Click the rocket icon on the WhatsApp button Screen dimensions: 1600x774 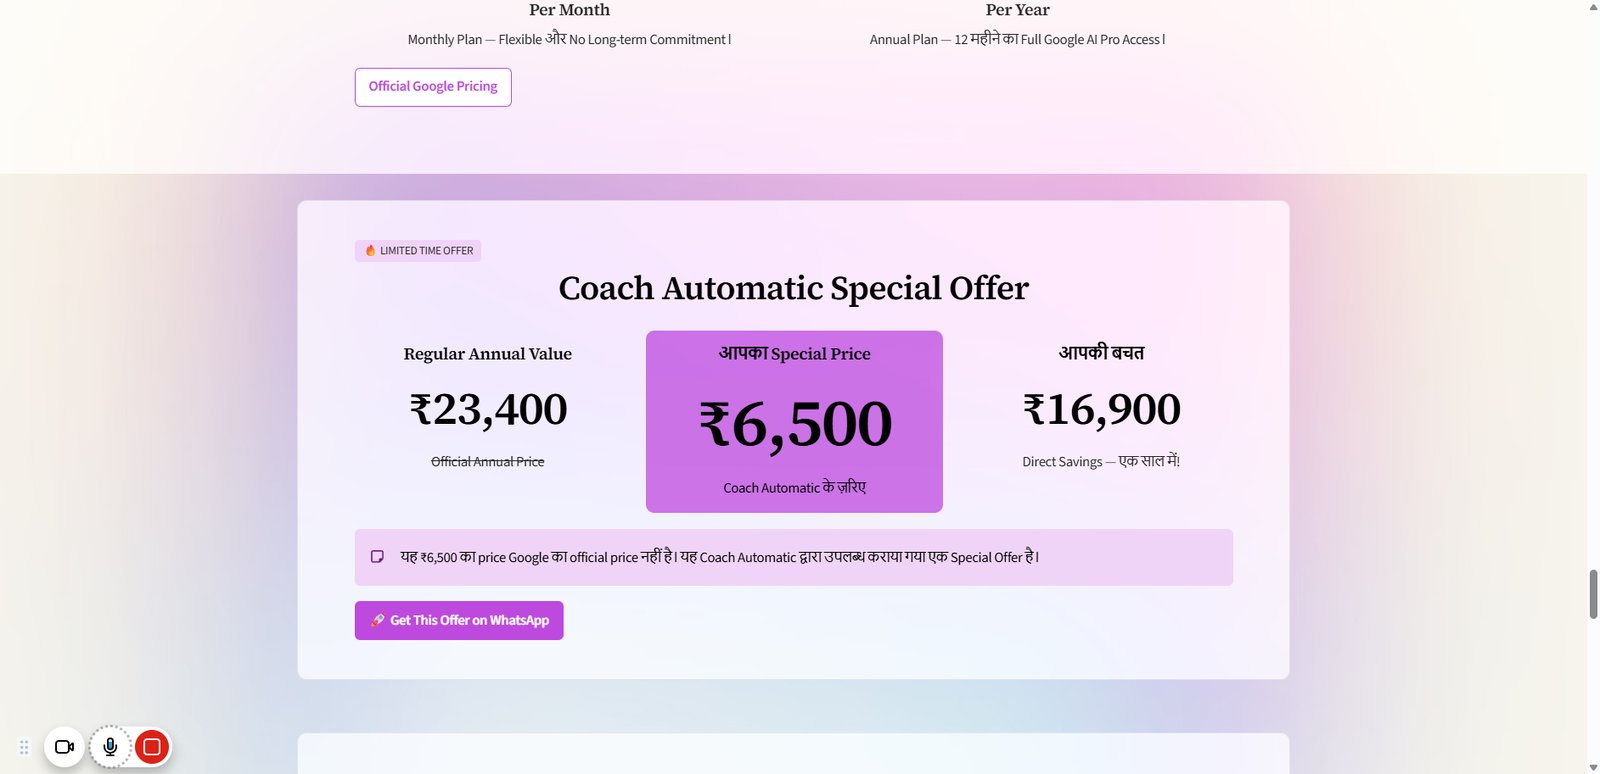[377, 620]
